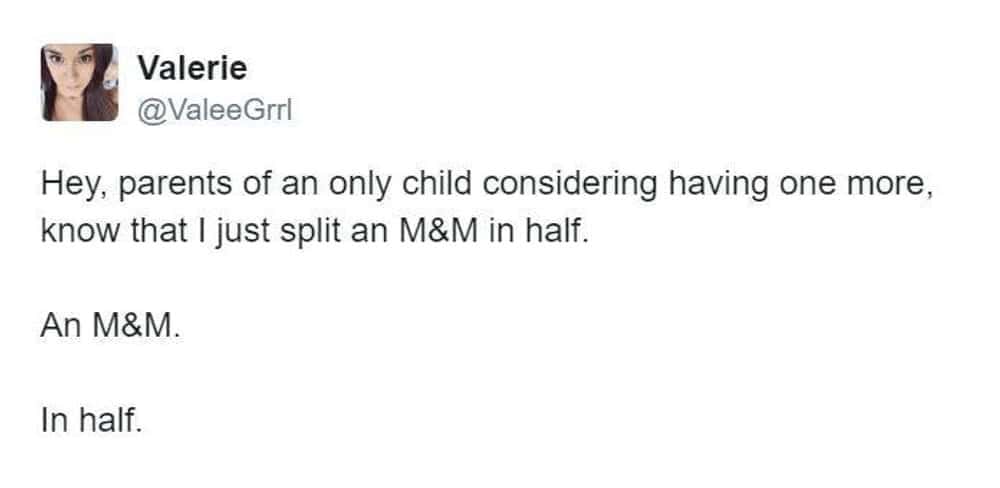Open the Valerie display name link
Image resolution: width=1000 pixels, height=488 pixels.
[x=191, y=68]
